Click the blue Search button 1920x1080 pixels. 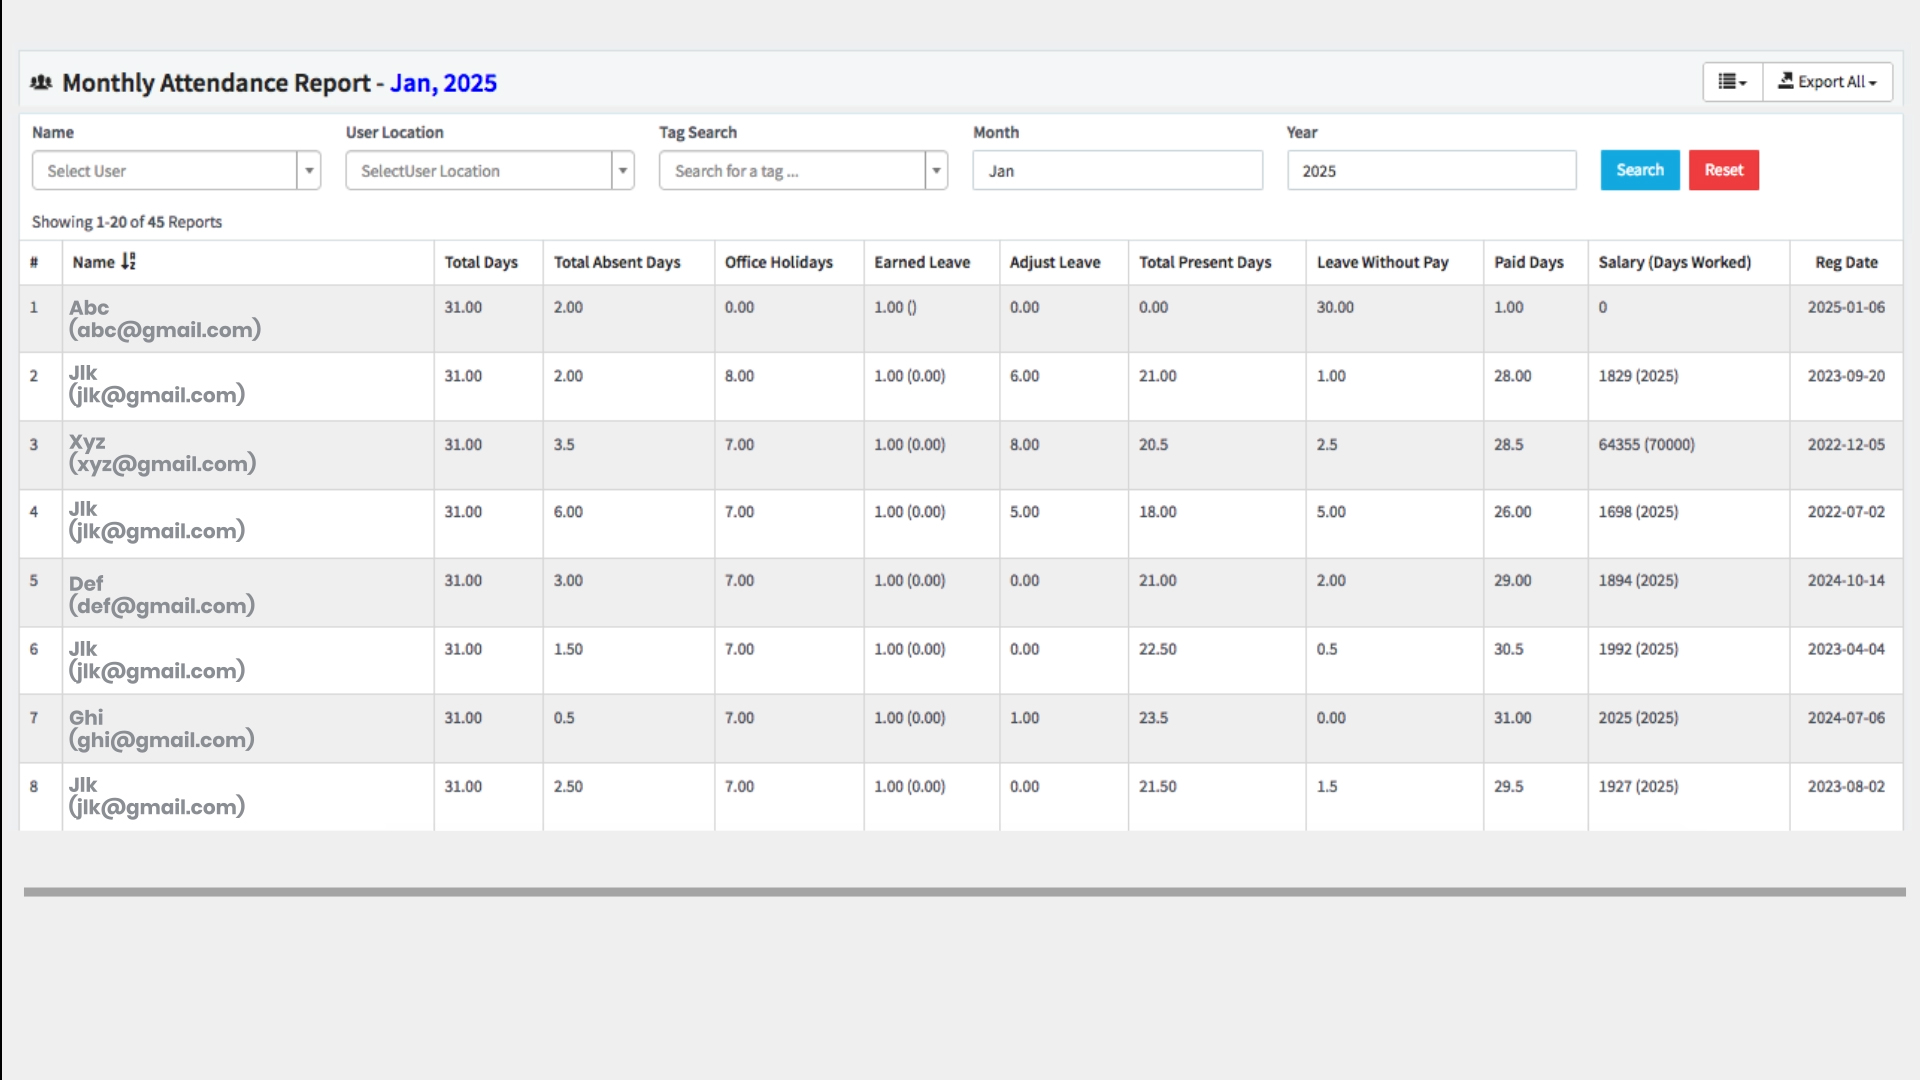click(x=1640, y=170)
